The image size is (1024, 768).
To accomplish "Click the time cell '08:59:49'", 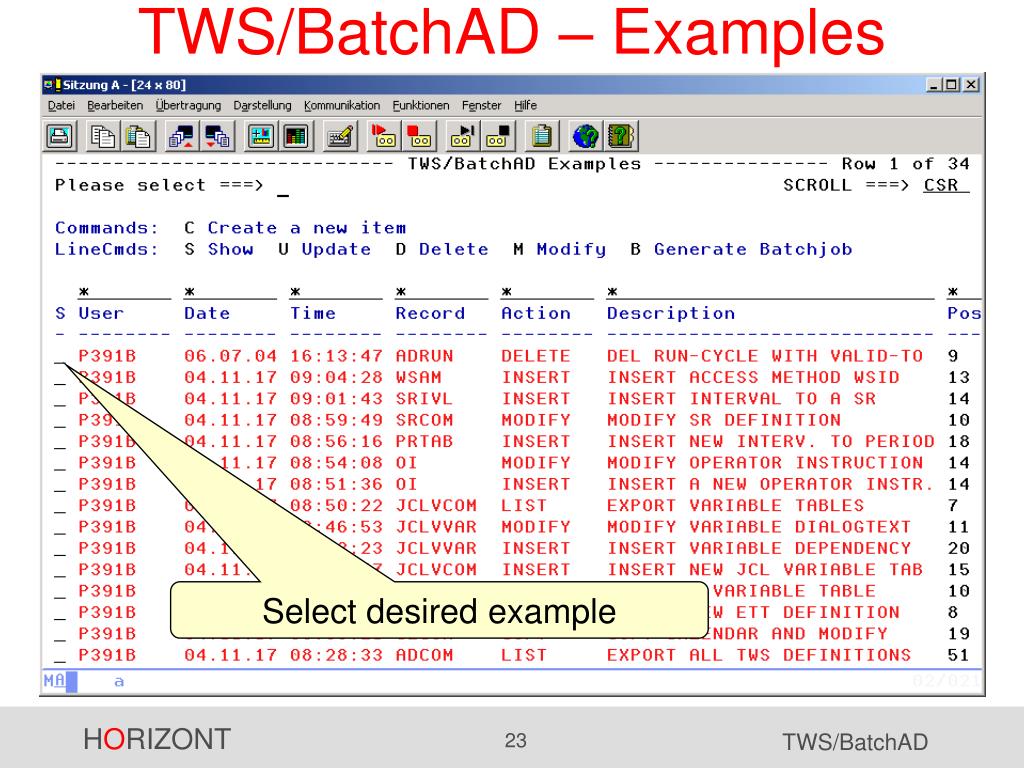I will click(x=336, y=421).
